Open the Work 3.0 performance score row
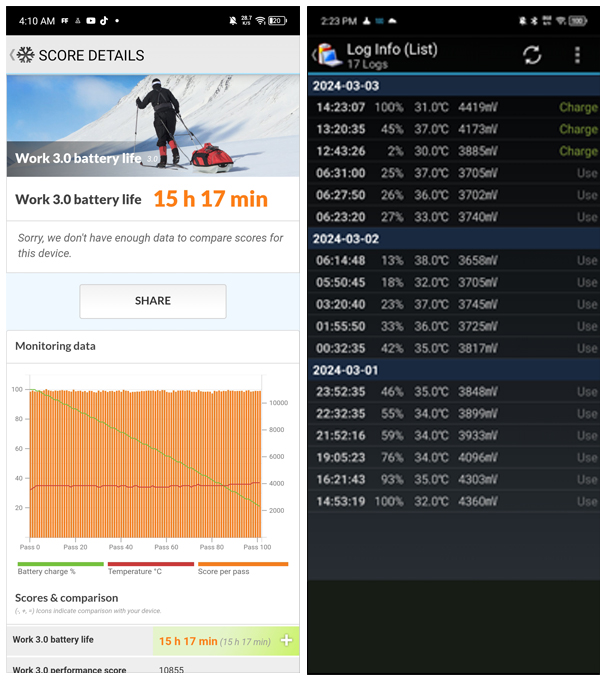607x680 pixels. pos(153,669)
